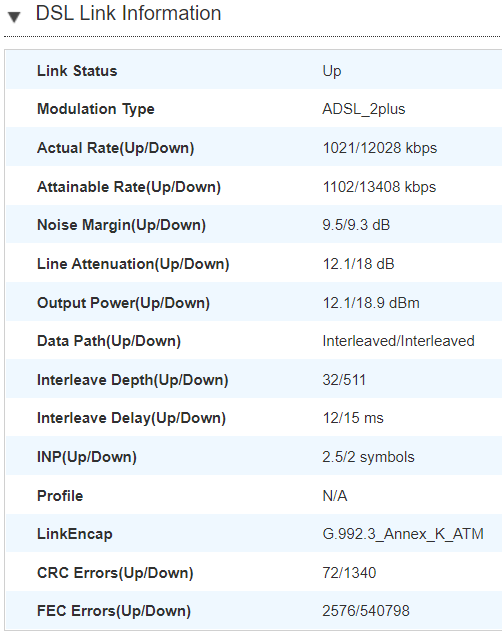This screenshot has width=502, height=635.
Task: Click the INP 2.5/2 symbols value
Action: pyautogui.click(x=368, y=457)
